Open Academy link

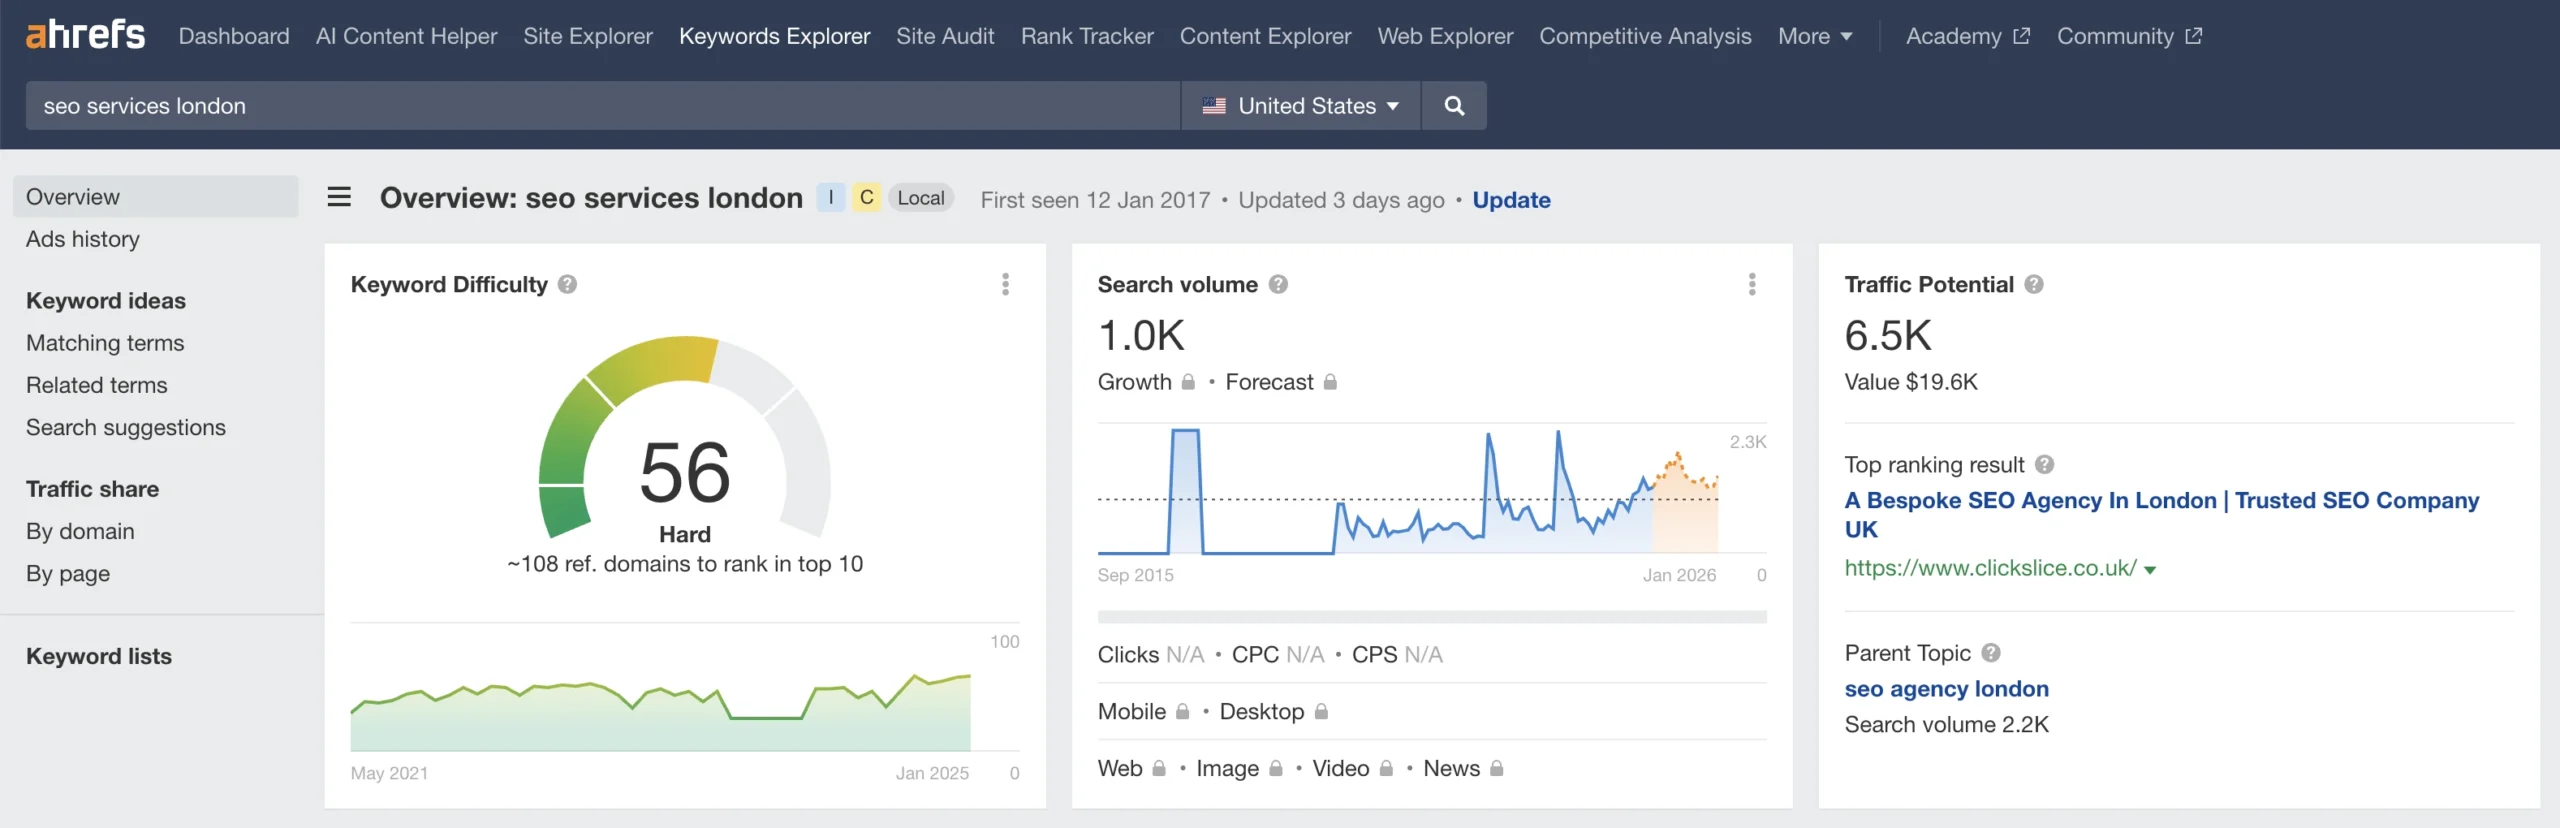[1953, 36]
